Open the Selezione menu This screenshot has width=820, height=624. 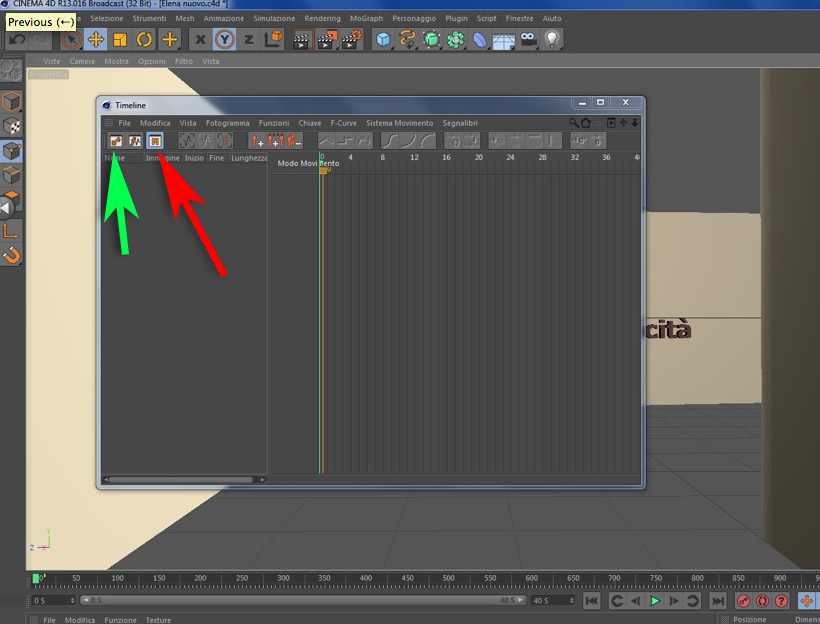(107, 18)
